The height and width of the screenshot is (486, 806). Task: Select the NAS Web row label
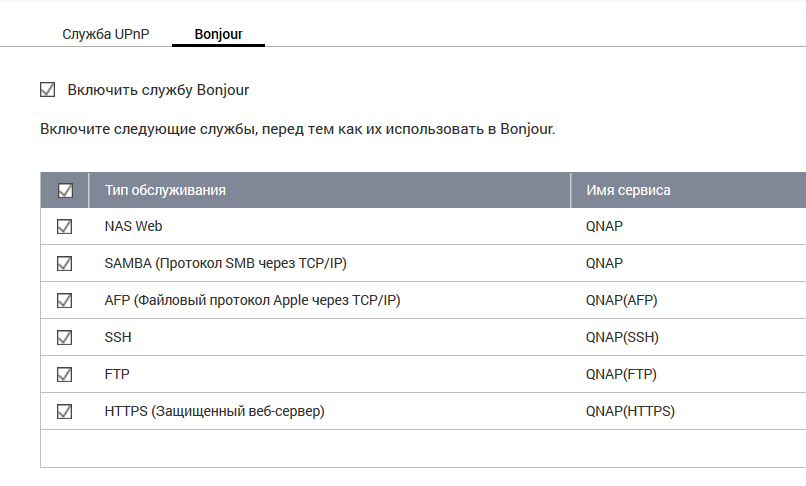133,226
